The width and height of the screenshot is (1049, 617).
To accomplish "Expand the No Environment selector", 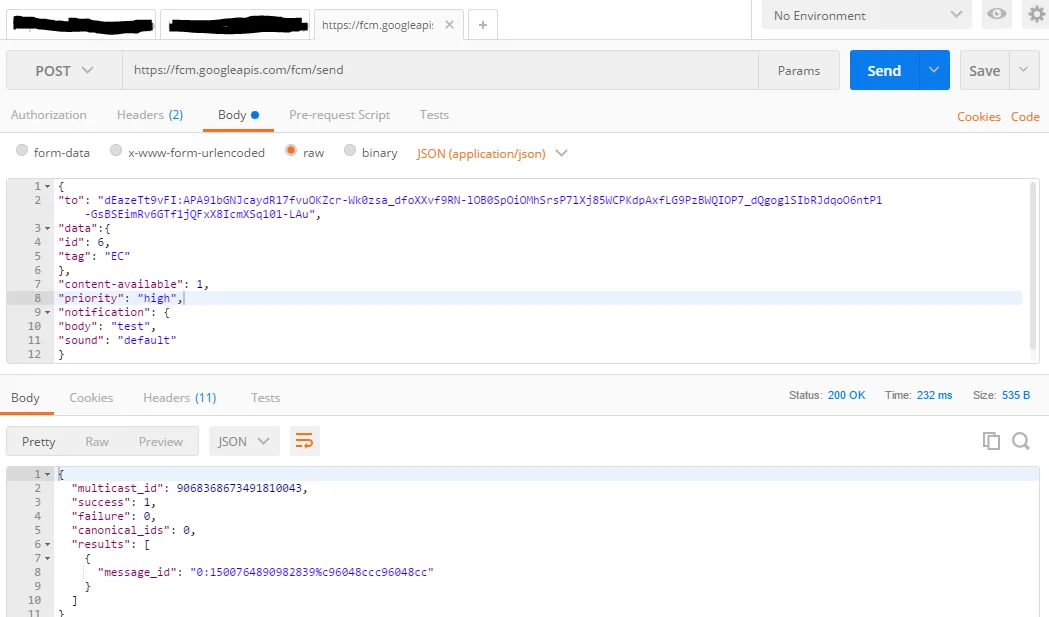I will (865, 15).
